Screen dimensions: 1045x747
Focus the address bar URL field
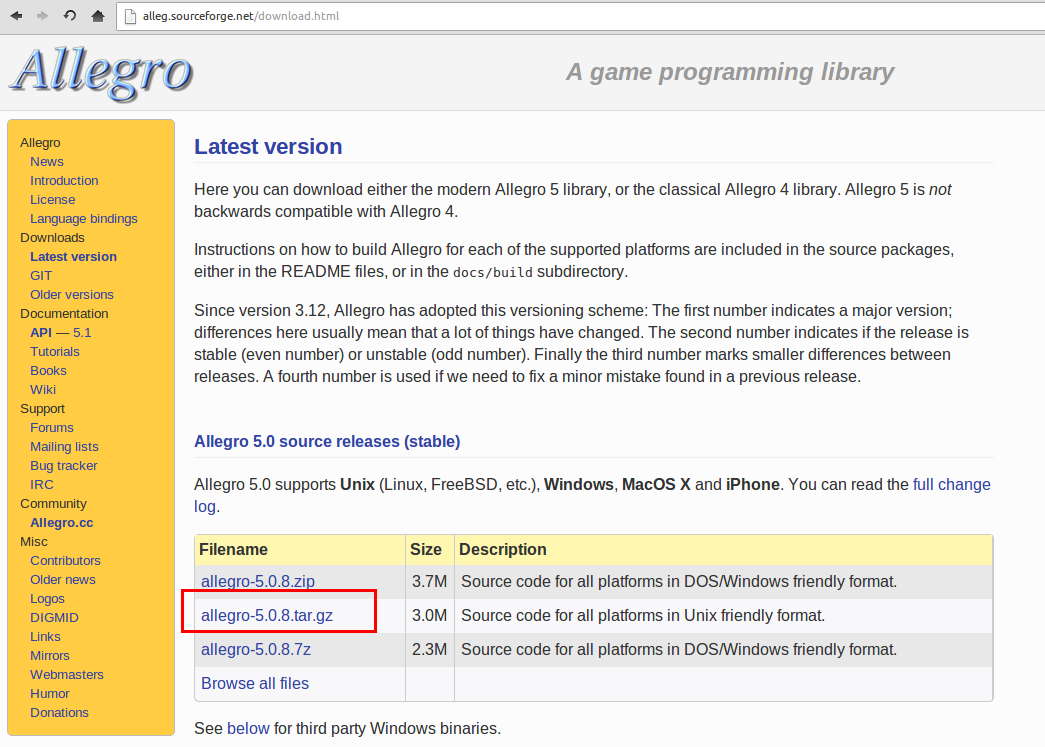580,16
